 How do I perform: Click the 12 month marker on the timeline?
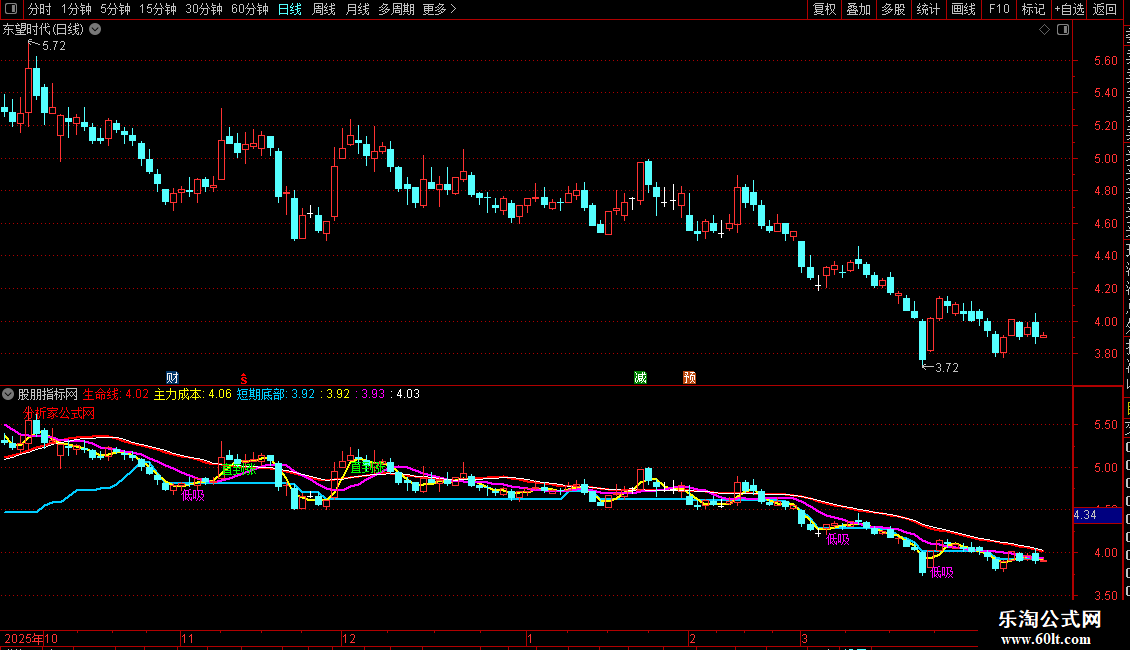point(349,638)
